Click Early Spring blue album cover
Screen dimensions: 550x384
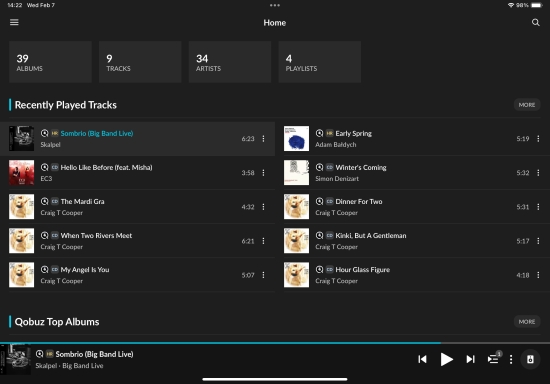(296, 139)
